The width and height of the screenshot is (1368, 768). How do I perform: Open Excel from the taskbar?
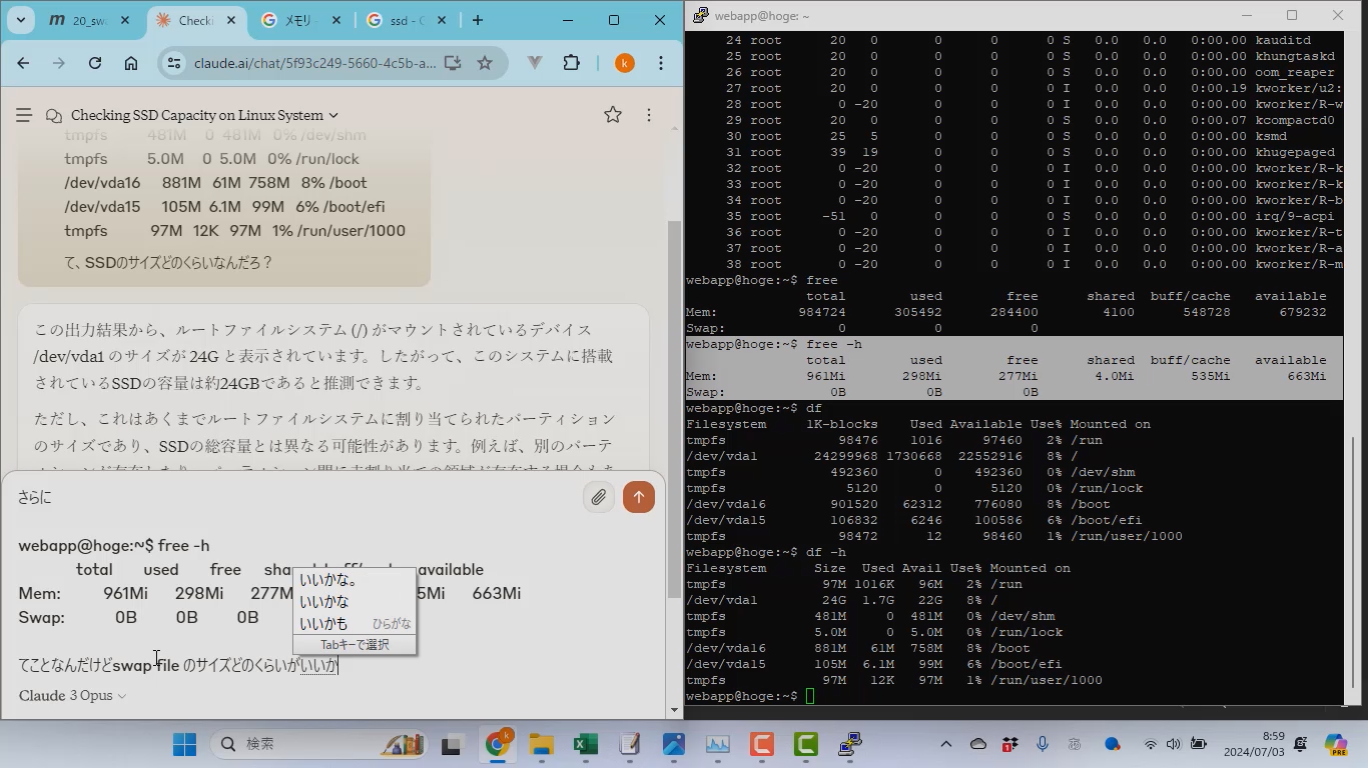585,744
